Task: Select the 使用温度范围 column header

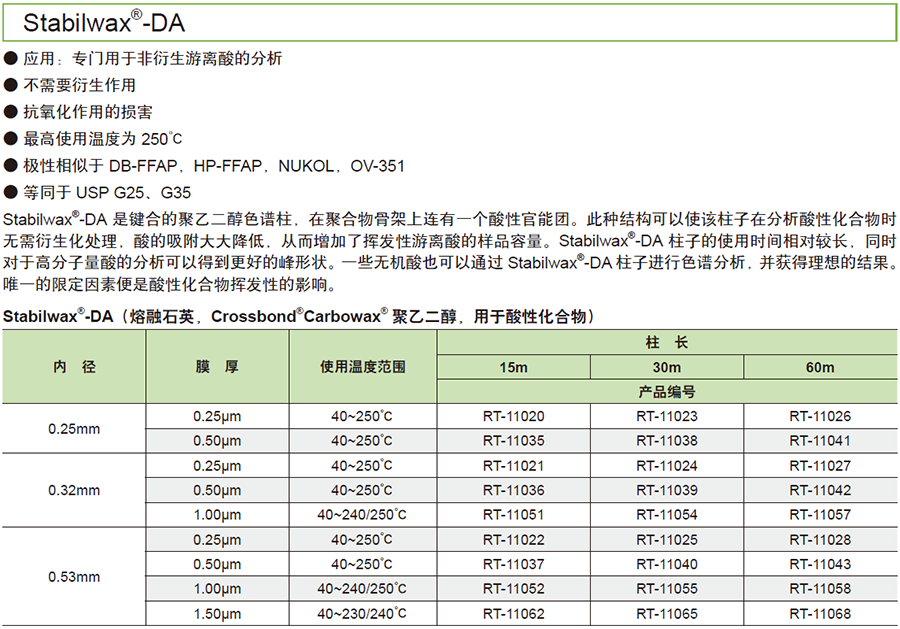Action: coord(362,367)
